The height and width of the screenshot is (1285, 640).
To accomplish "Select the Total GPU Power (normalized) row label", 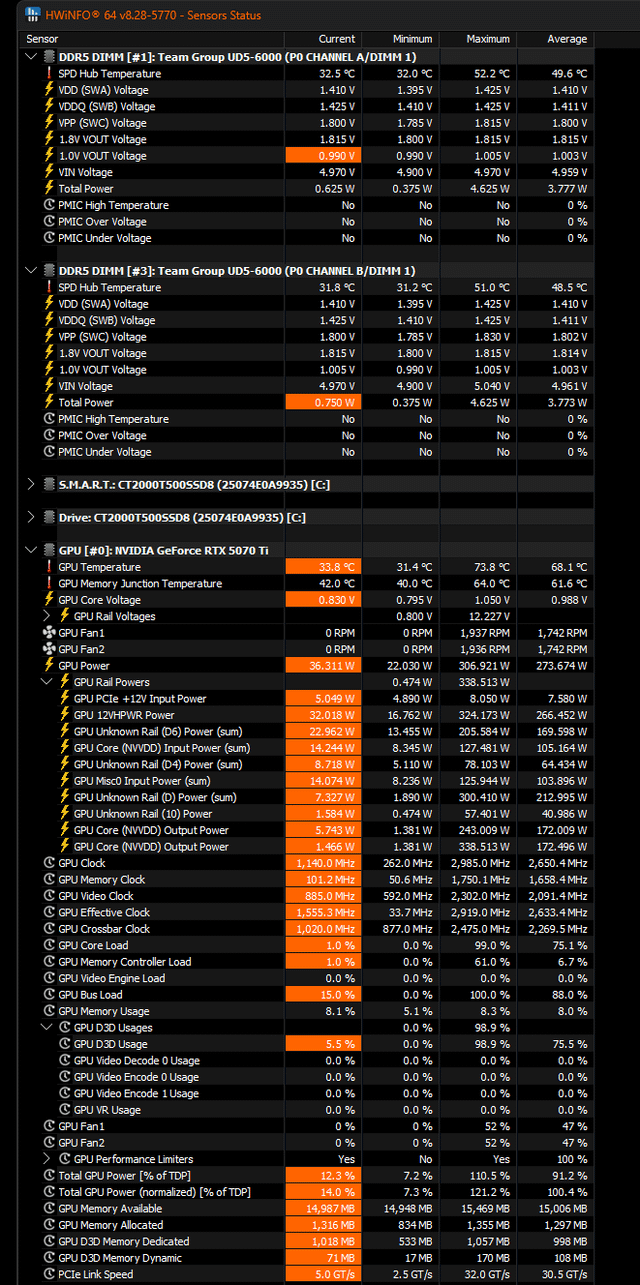I will click(x=154, y=1192).
